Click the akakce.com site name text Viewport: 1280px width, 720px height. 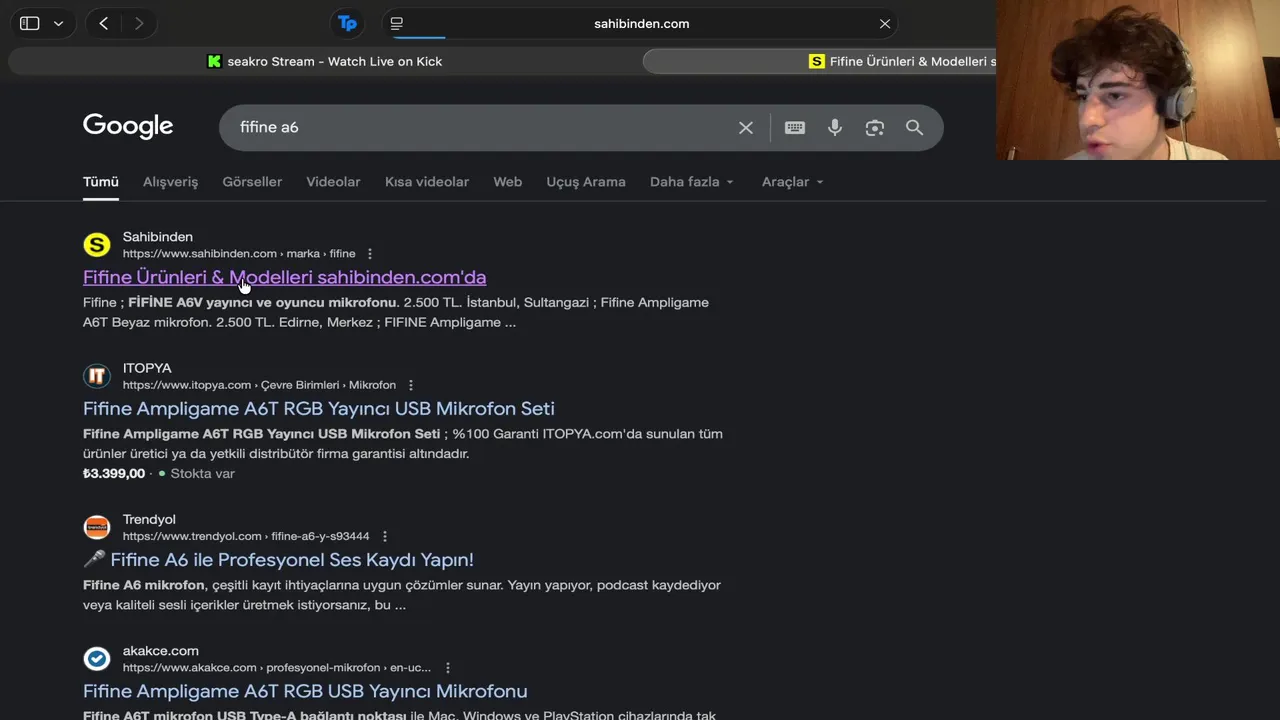tap(161, 650)
